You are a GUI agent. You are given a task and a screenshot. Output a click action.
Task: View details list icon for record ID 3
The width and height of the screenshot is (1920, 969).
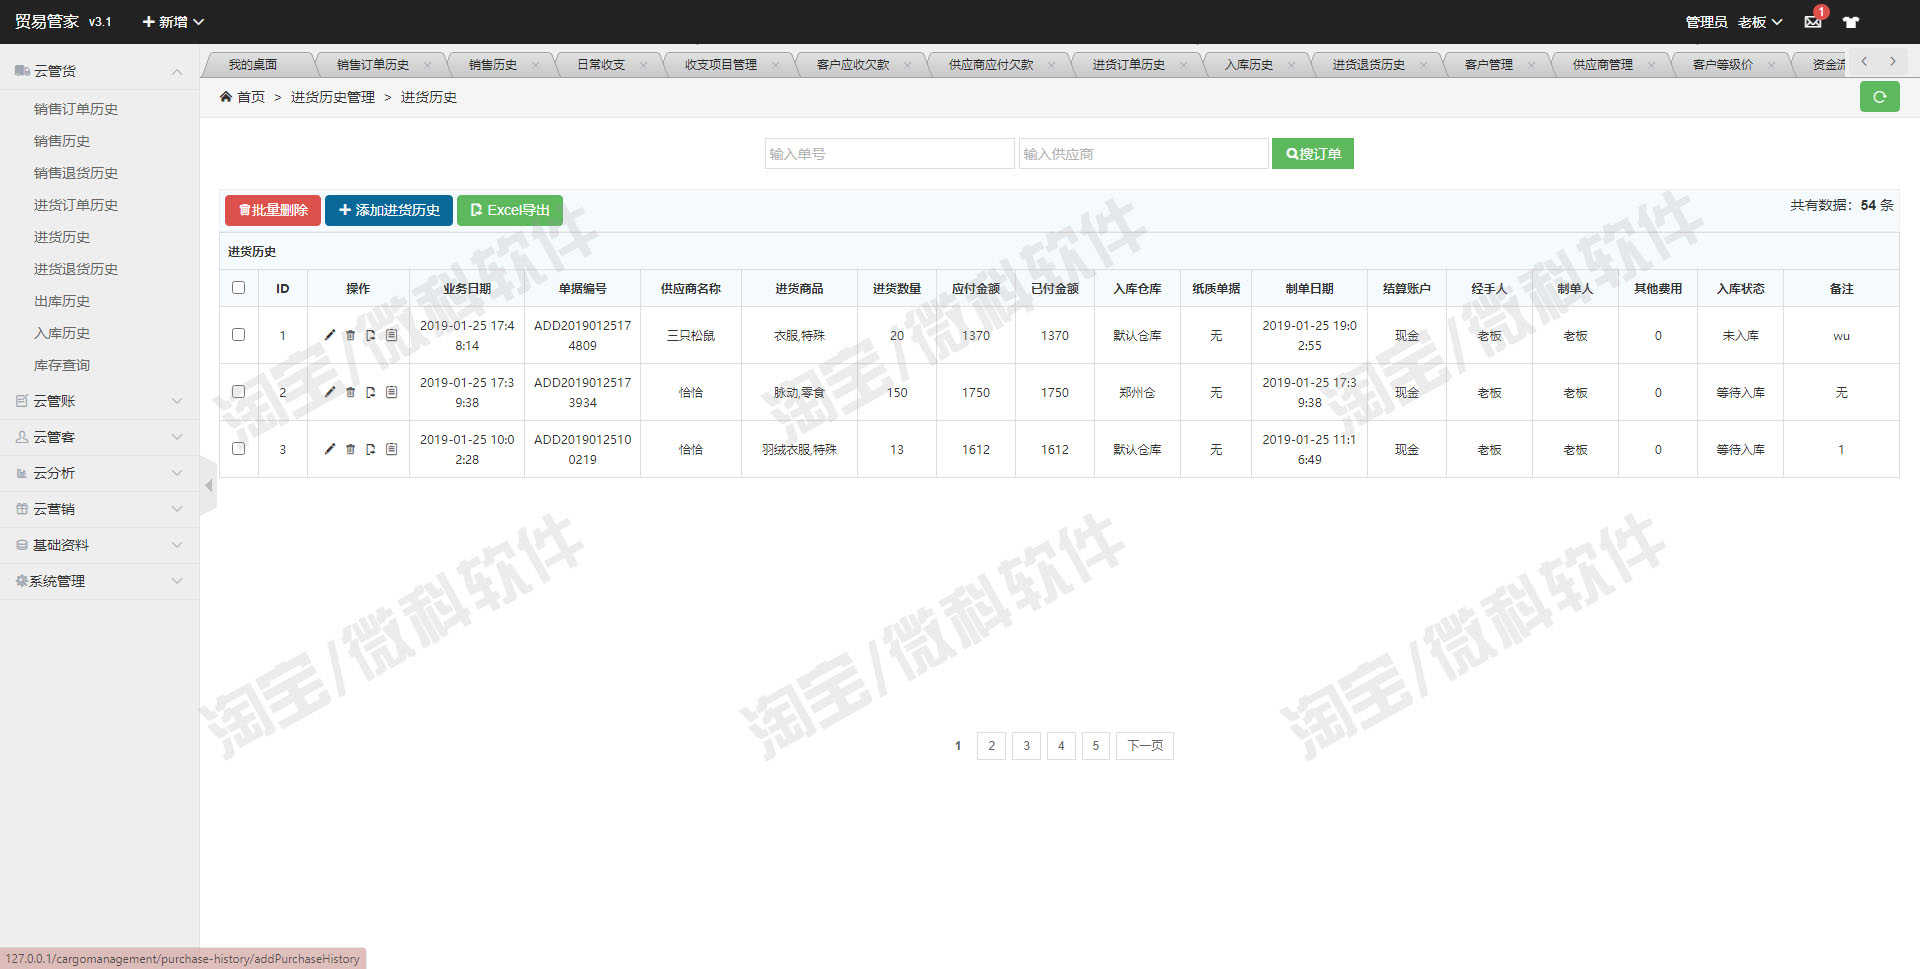(x=391, y=449)
